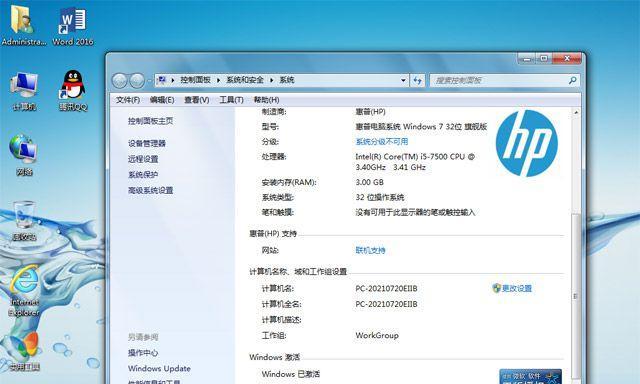Open 设备管理器 from sidebar
The image size is (640, 384).
pos(147,143)
